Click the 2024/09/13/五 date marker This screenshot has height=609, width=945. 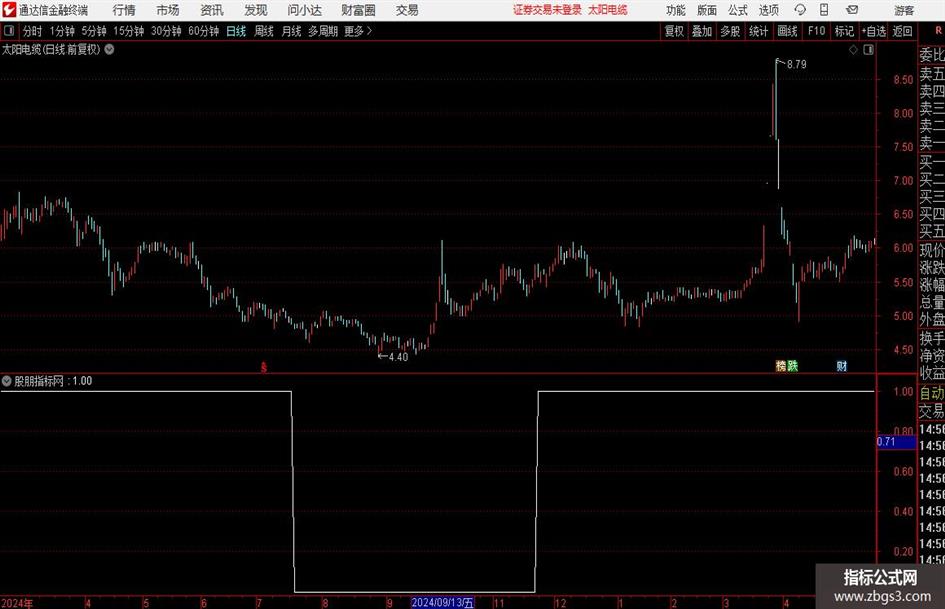(x=442, y=603)
